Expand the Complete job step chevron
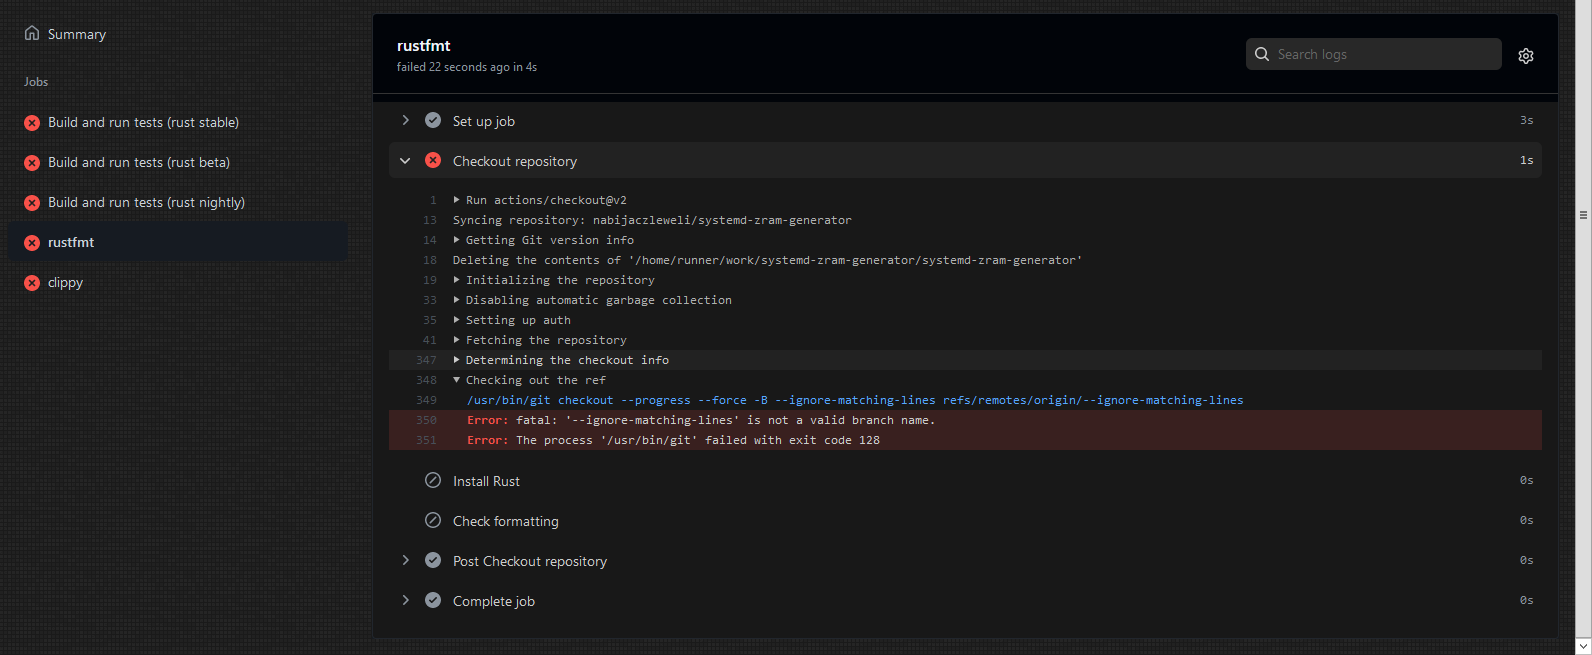Screen dimensions: 1592x655 pos(405,600)
